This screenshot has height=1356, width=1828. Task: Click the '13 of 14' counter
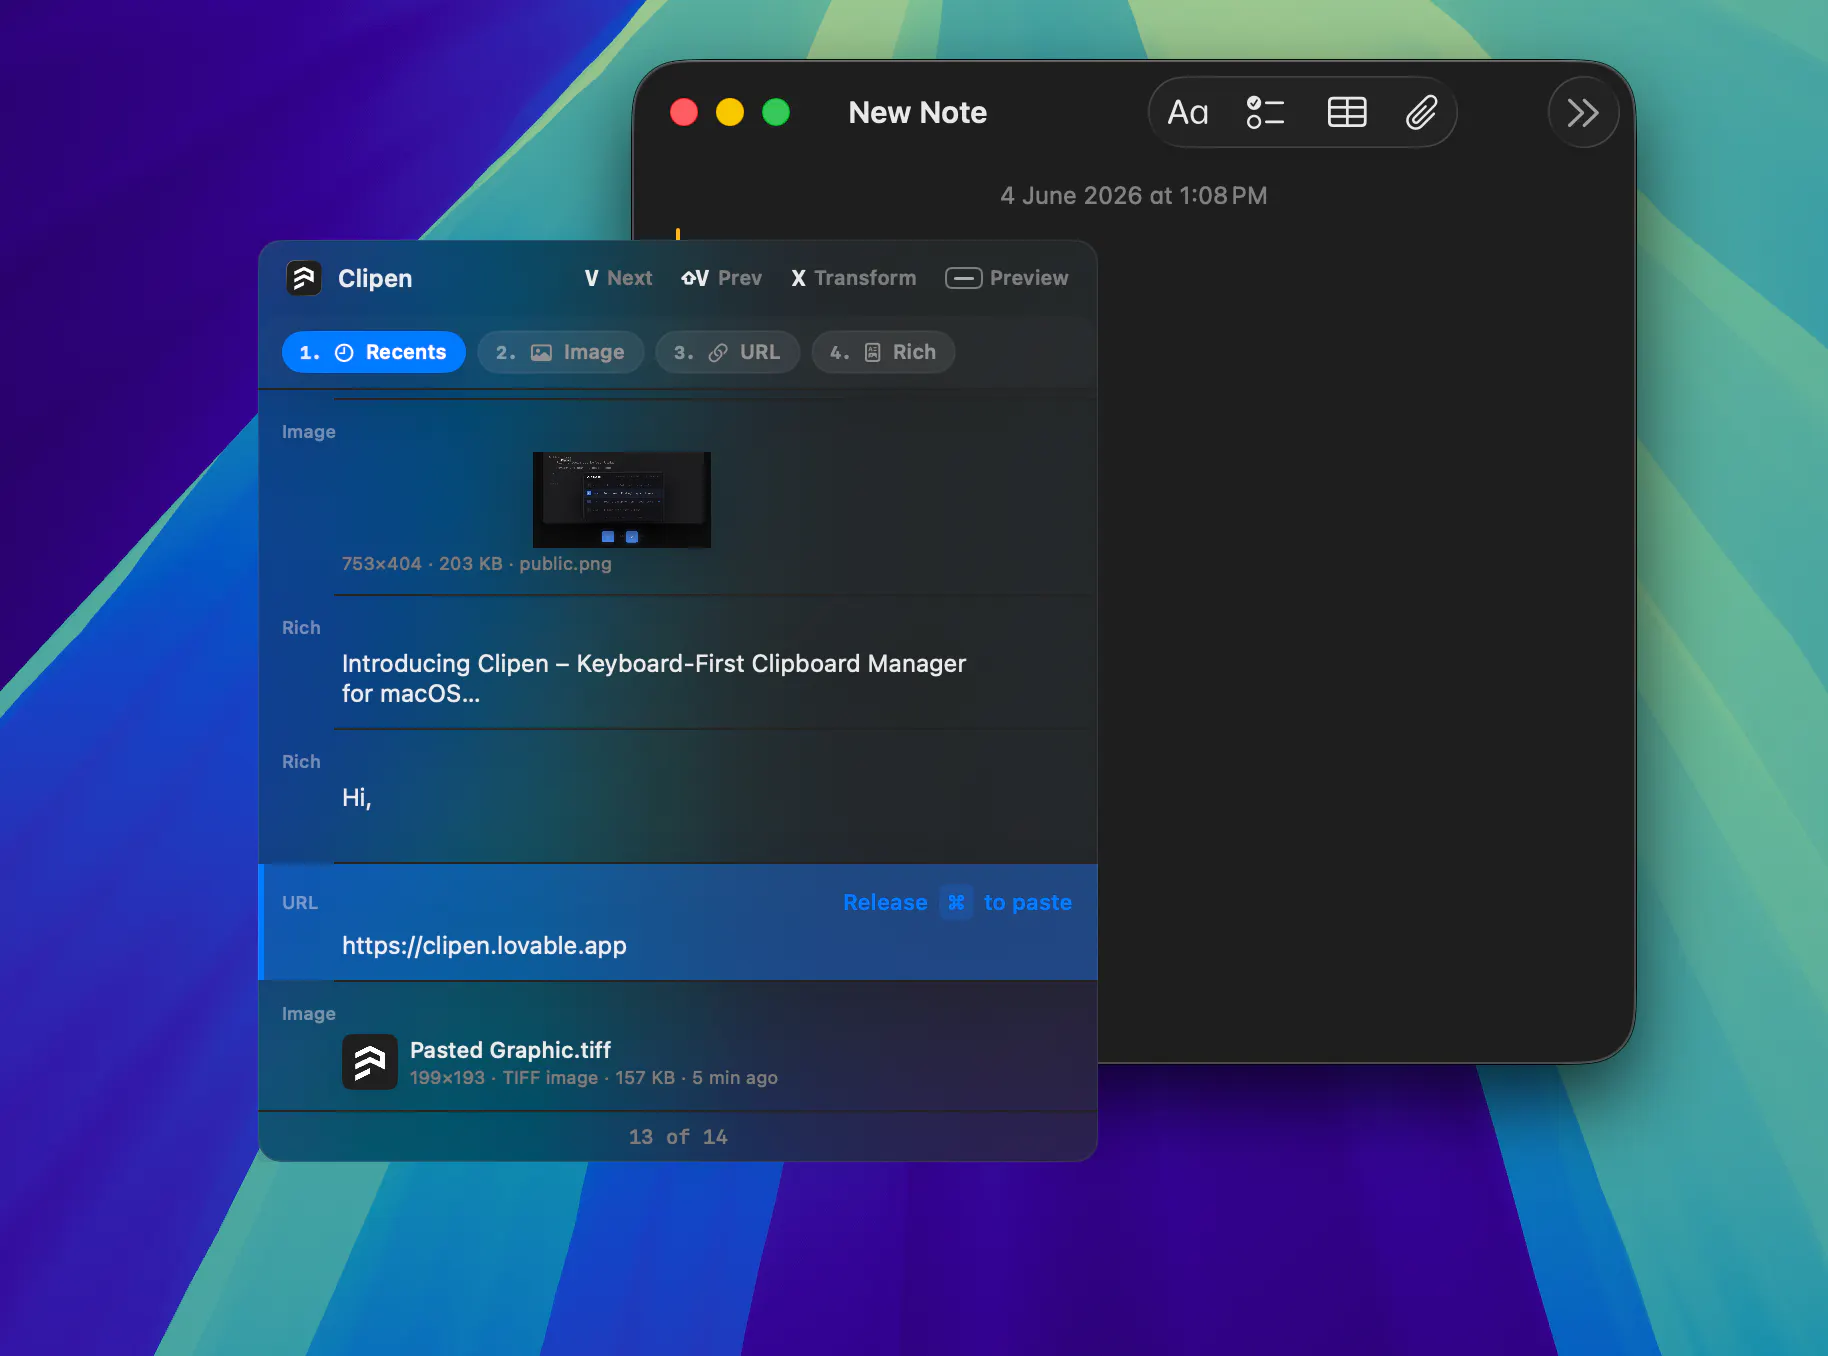(x=678, y=1137)
